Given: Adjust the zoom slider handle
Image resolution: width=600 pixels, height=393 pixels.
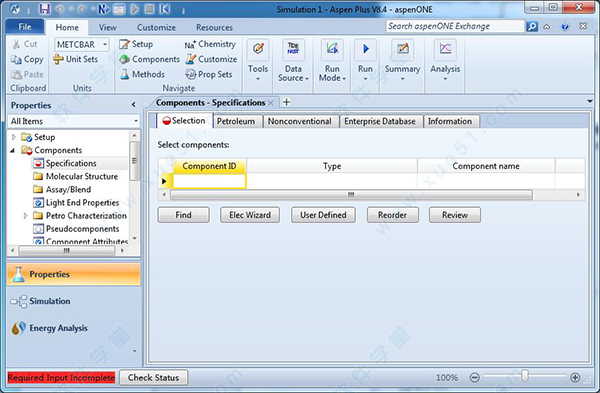Looking at the screenshot, I should (x=525, y=376).
